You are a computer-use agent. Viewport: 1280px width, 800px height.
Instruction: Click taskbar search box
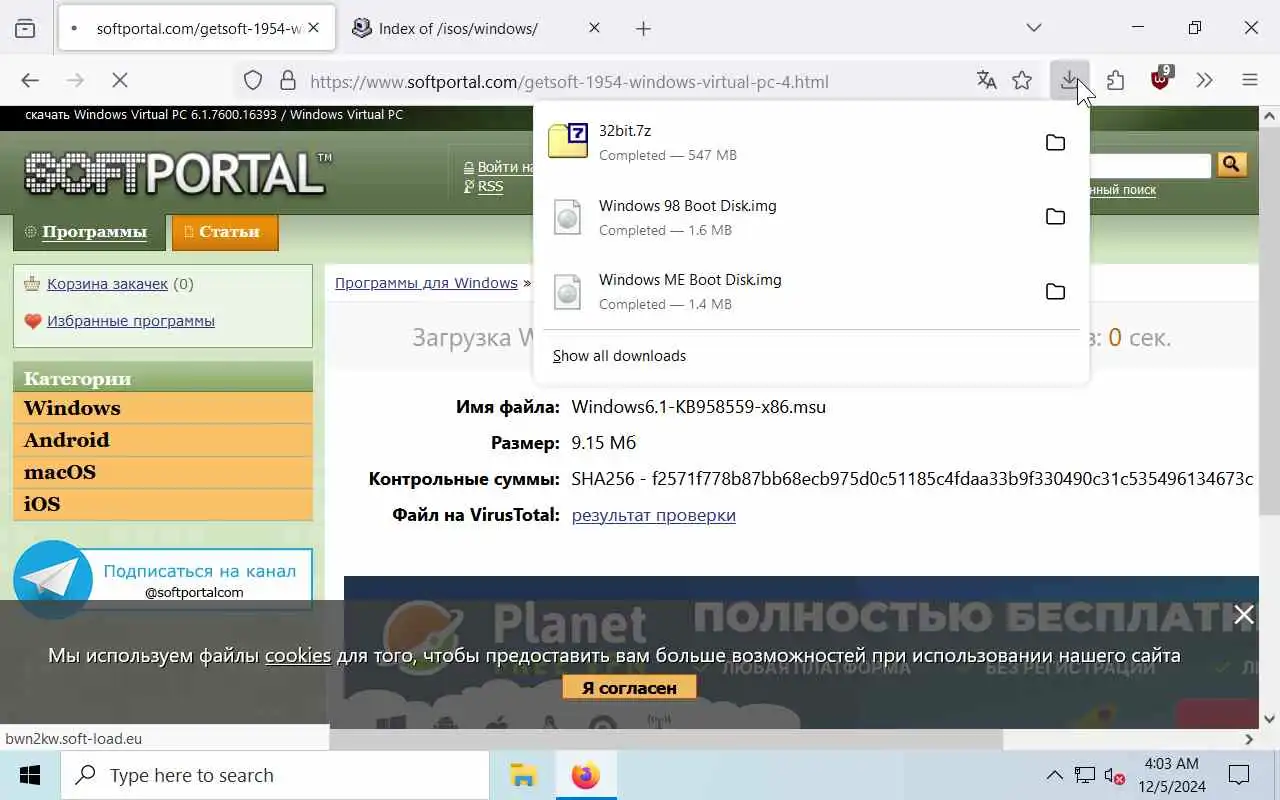point(275,775)
